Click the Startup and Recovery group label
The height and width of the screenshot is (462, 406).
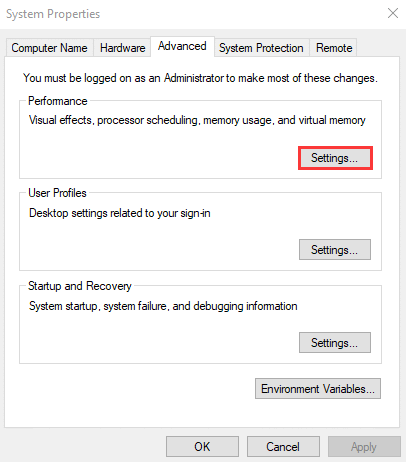[x=80, y=286]
